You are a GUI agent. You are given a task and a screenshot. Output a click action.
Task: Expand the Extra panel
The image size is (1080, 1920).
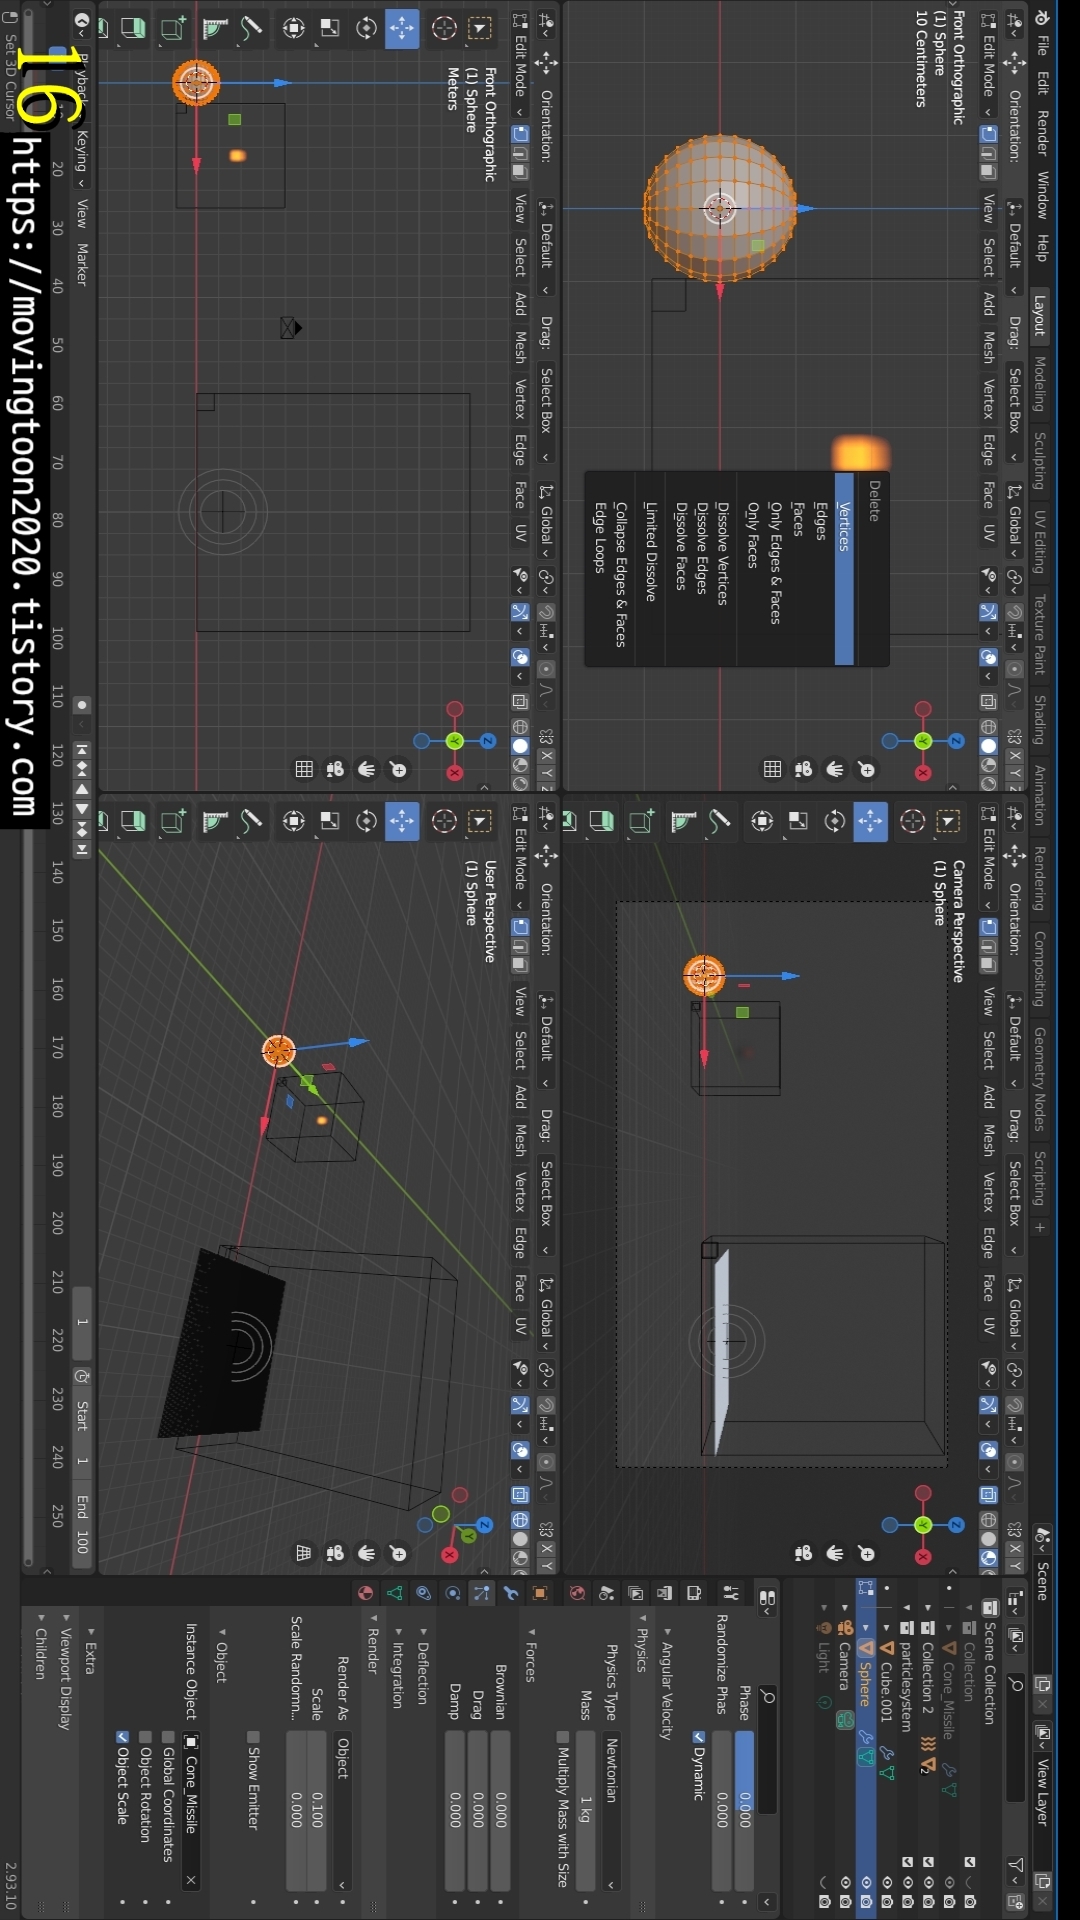coord(90,1650)
